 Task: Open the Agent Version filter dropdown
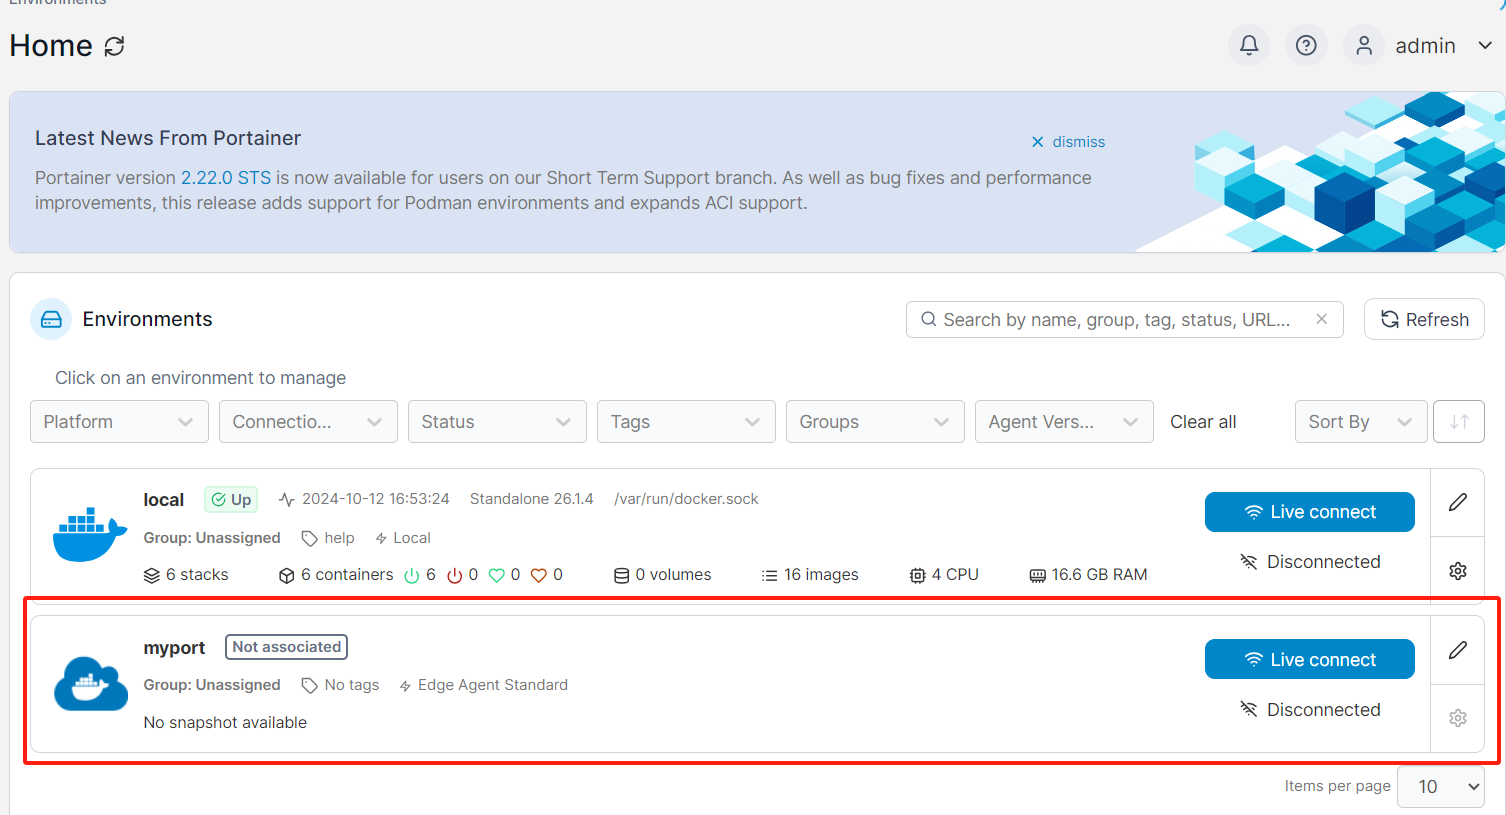(x=1064, y=422)
